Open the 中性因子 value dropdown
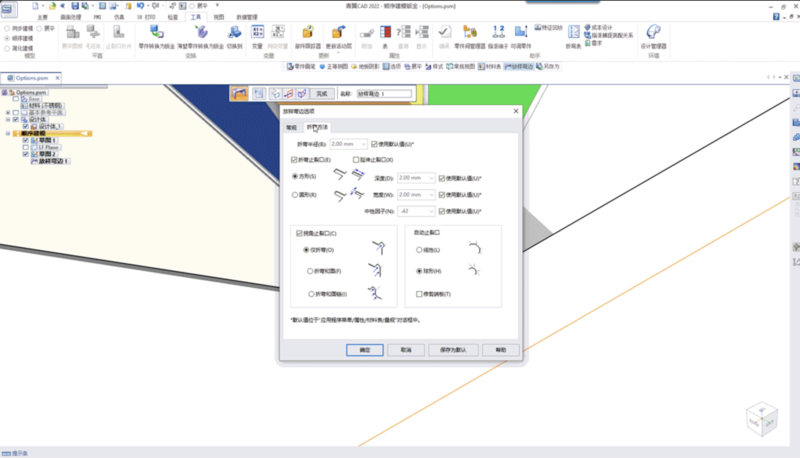800x458 pixels. coord(432,211)
